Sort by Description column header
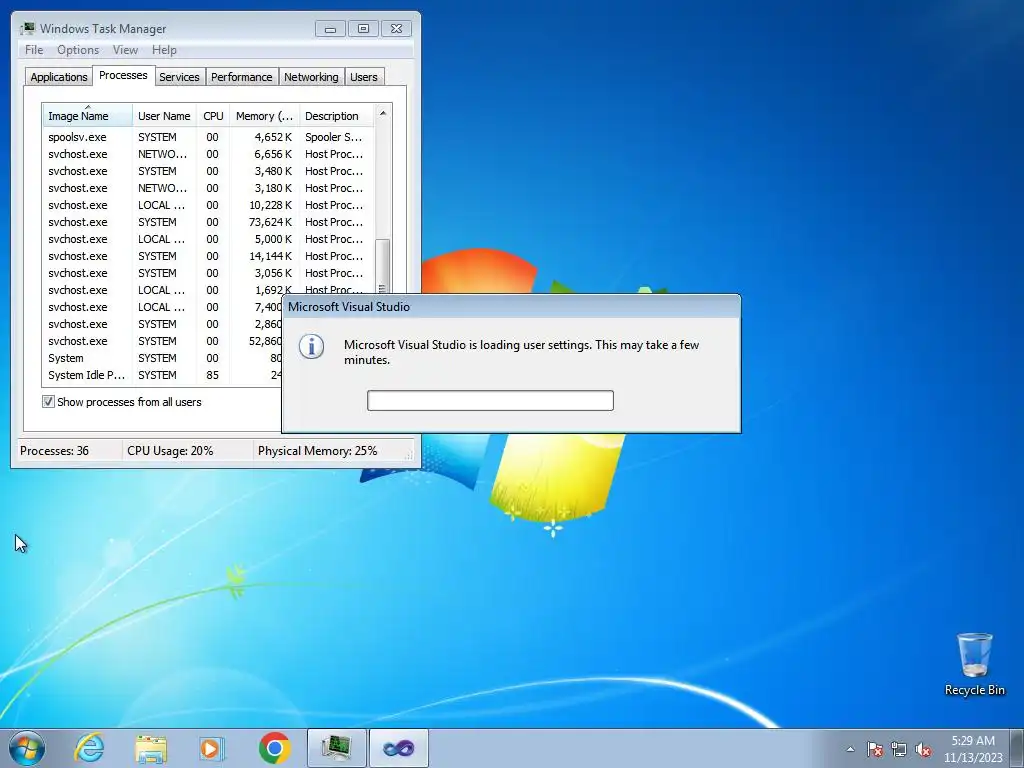1024x768 pixels. [336, 116]
